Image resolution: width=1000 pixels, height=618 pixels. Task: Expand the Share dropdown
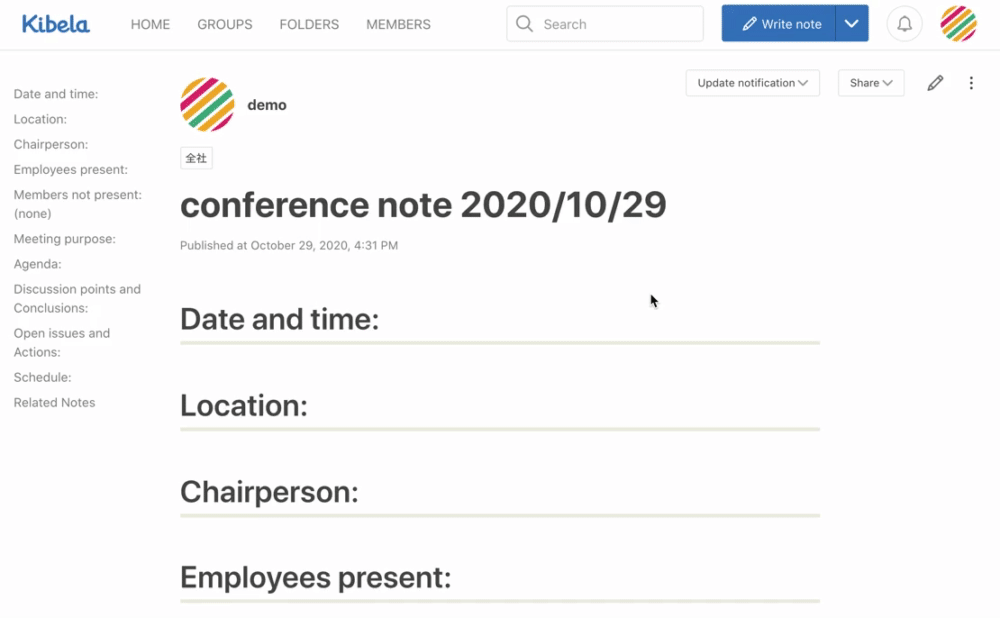pyautogui.click(x=871, y=83)
